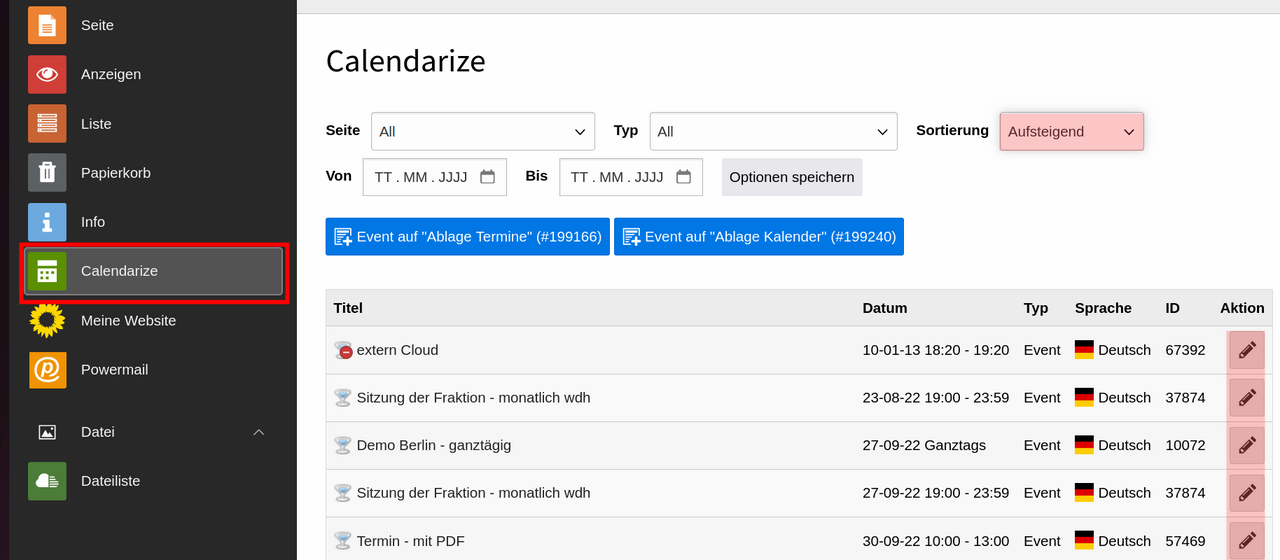1280x560 pixels.
Task: Open the Papierkorb trash icon
Action: click(47, 173)
